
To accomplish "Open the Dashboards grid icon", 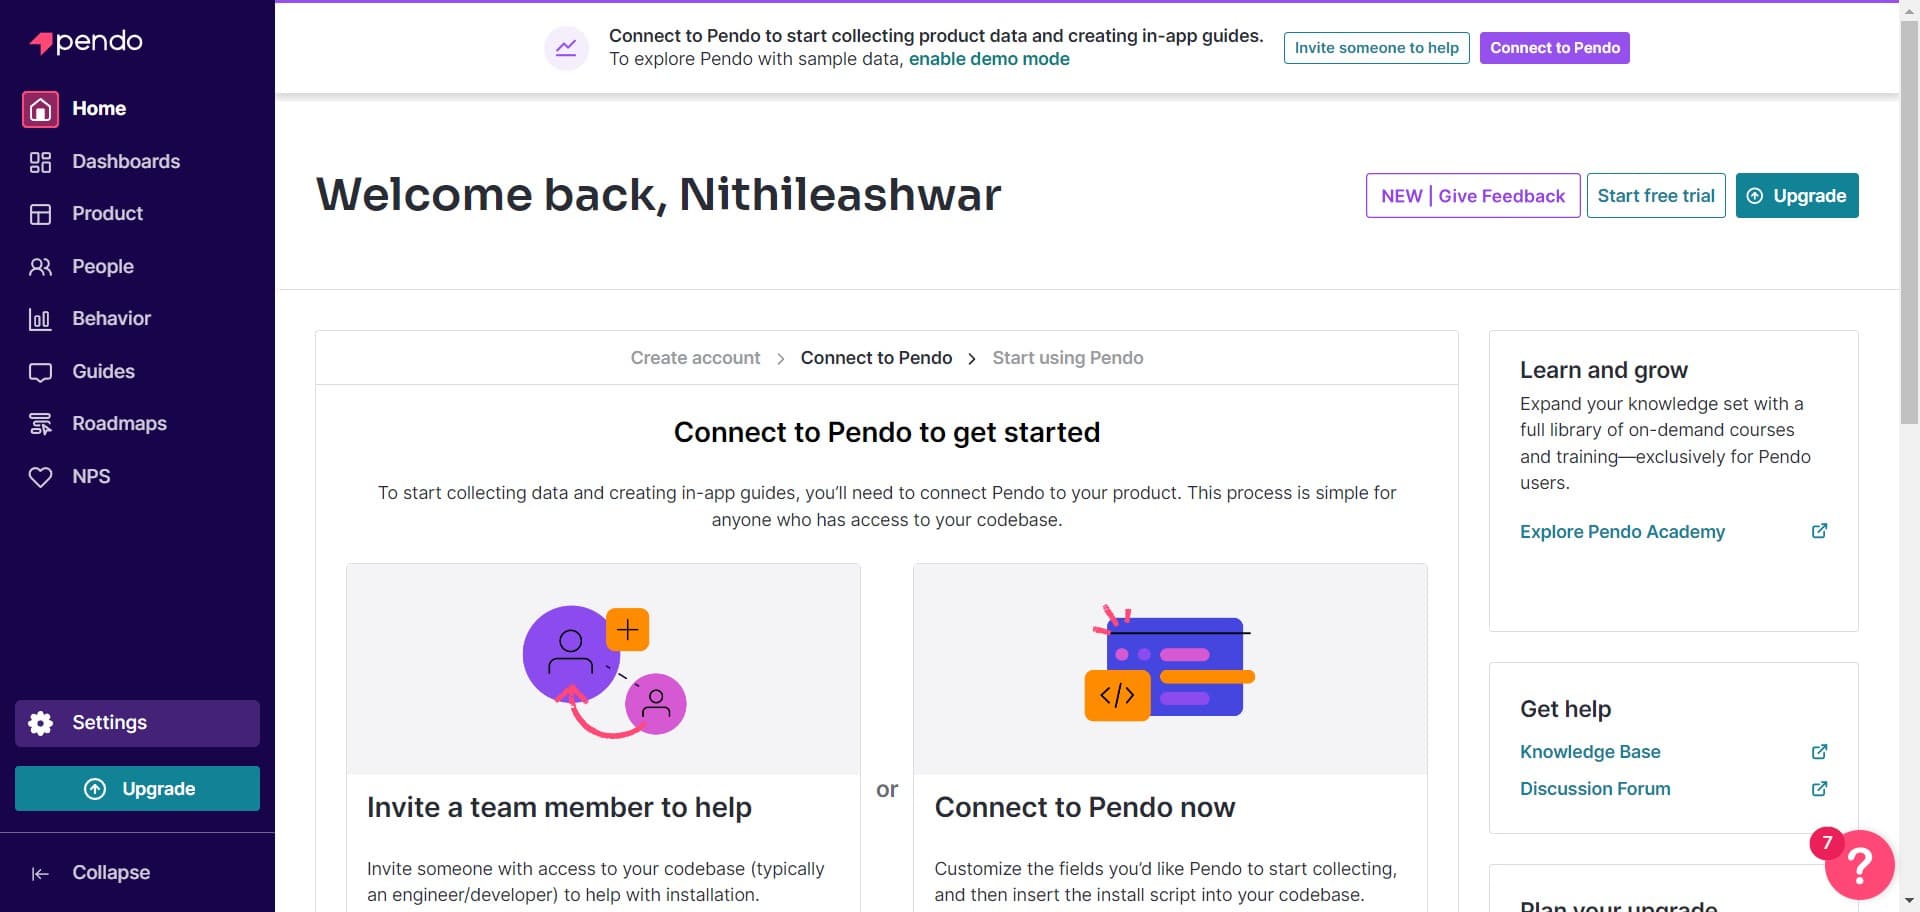I will pyautogui.click(x=40, y=162).
